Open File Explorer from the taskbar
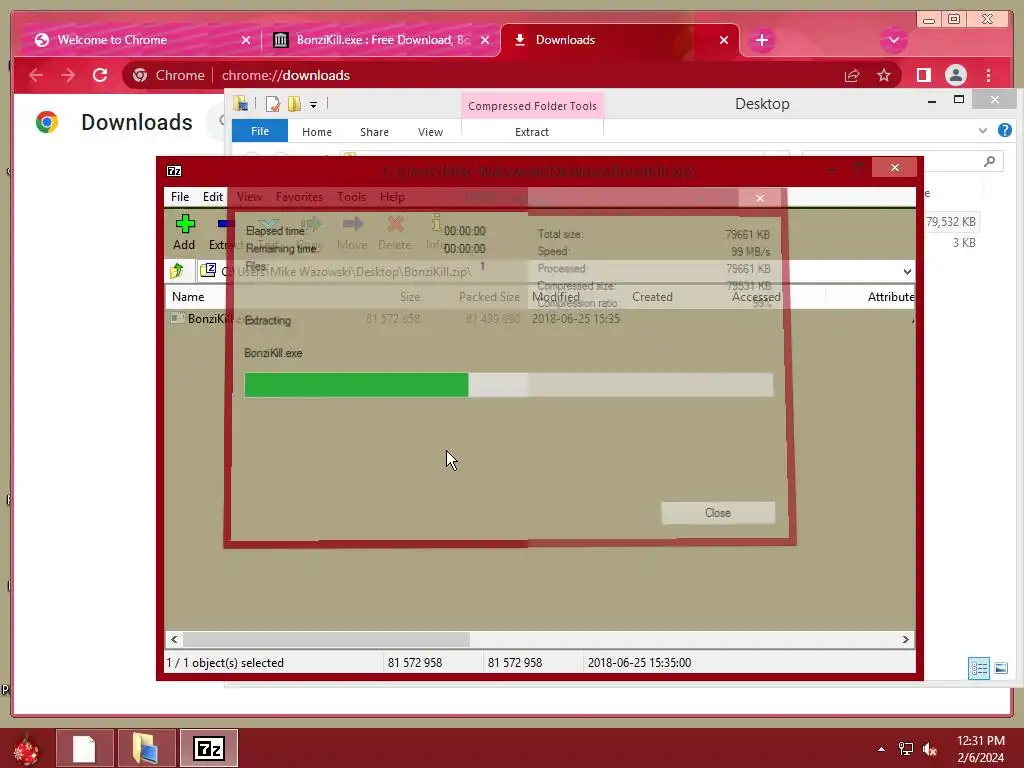1024x768 pixels. point(146,748)
